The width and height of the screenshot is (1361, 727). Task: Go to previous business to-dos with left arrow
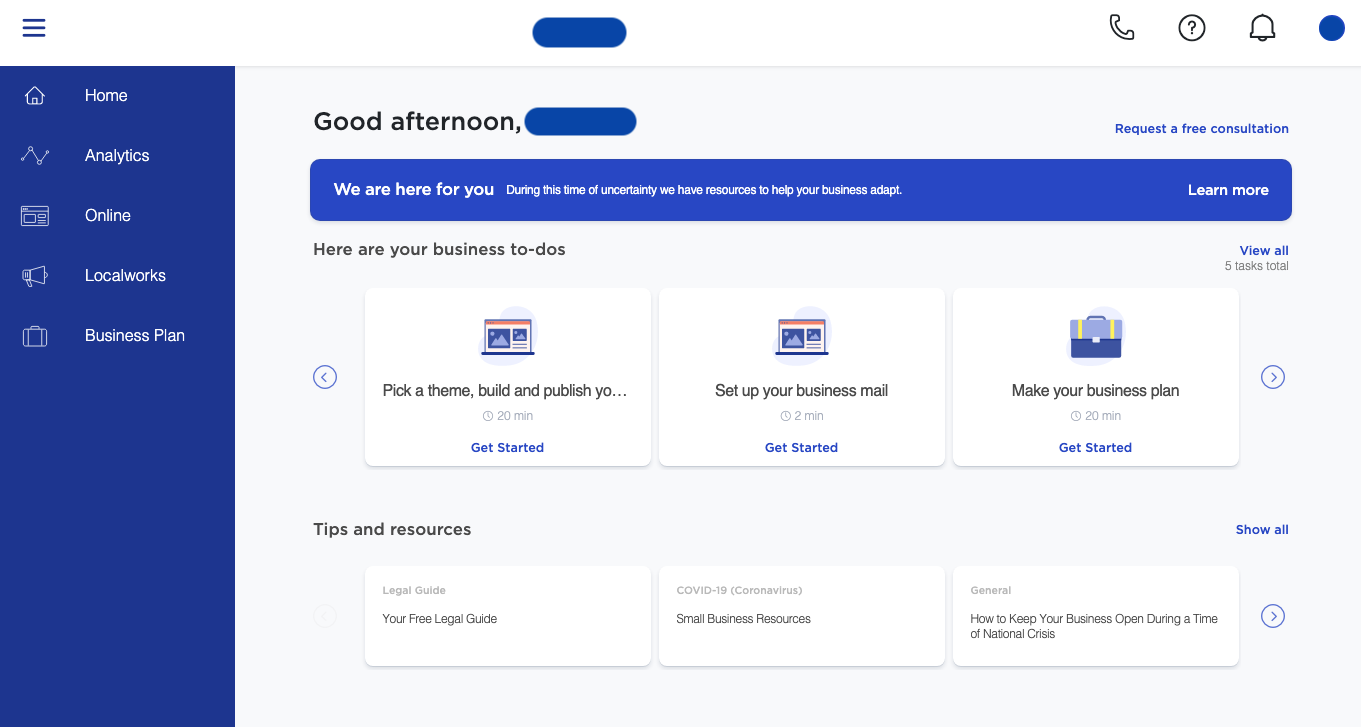click(x=325, y=377)
